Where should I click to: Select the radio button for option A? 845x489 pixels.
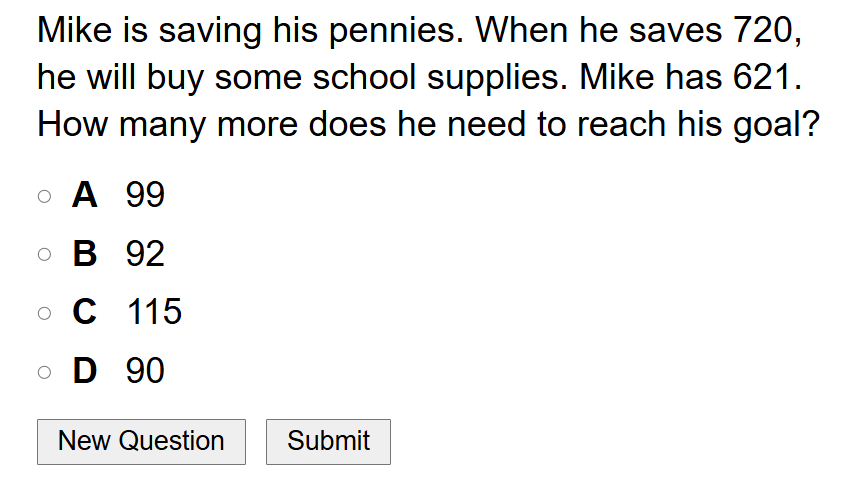(44, 197)
